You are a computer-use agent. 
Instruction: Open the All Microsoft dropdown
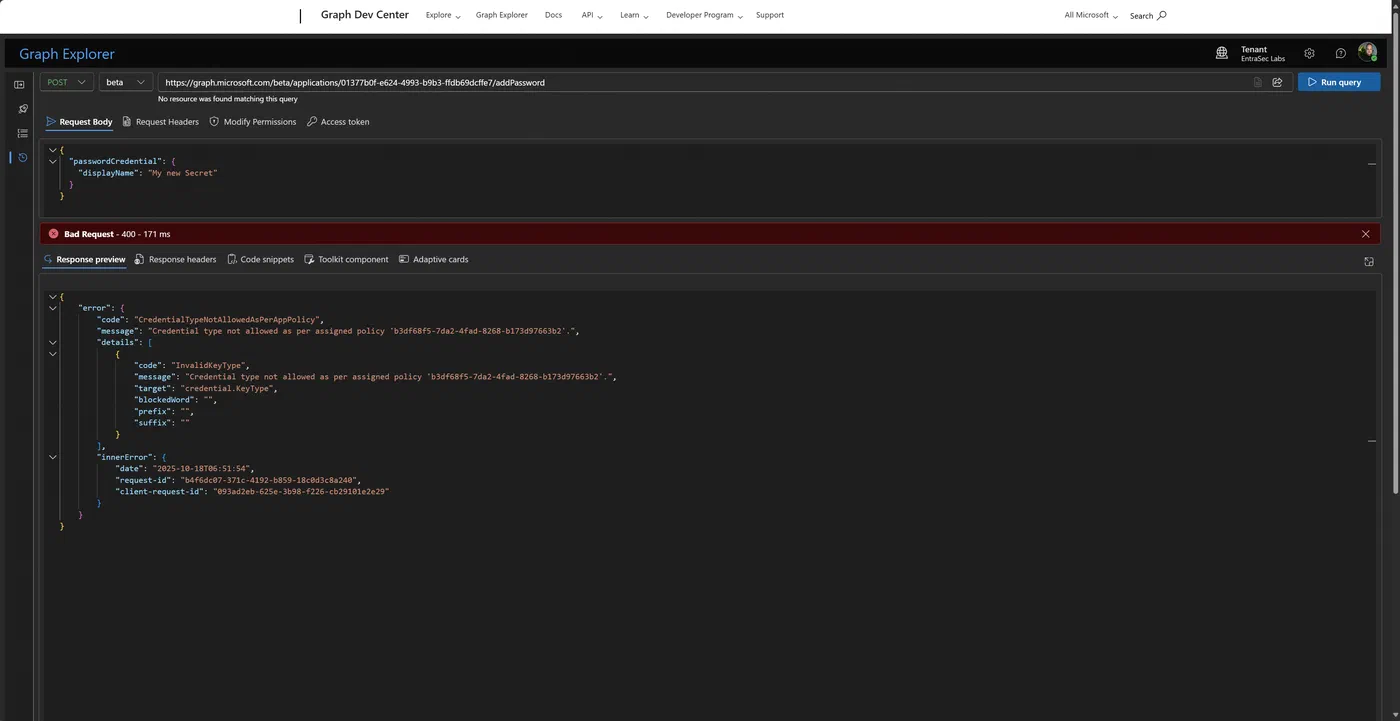[1091, 16]
